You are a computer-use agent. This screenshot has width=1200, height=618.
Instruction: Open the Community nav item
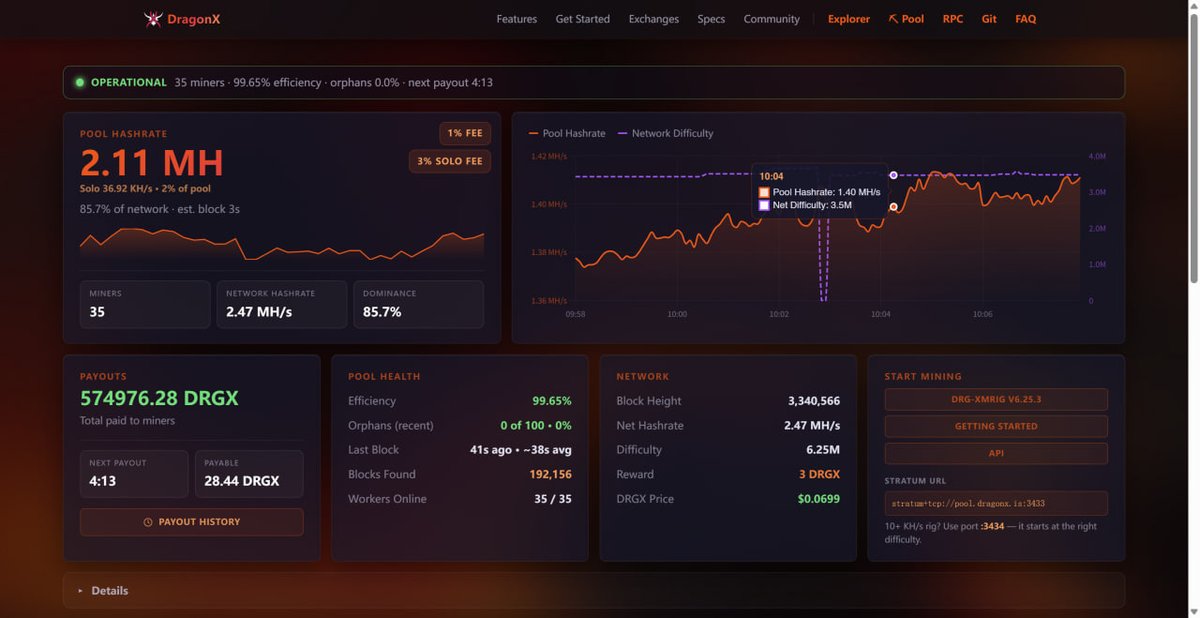(x=772, y=19)
